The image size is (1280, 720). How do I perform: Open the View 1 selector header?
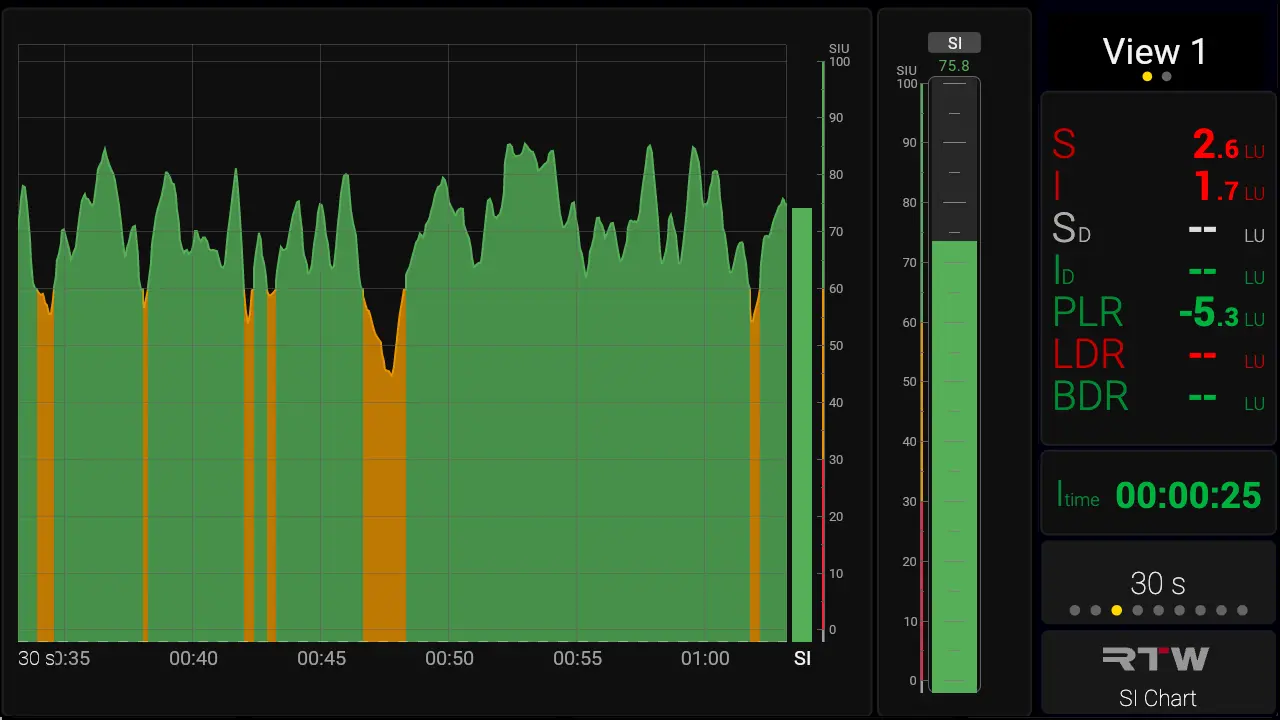(x=1155, y=52)
